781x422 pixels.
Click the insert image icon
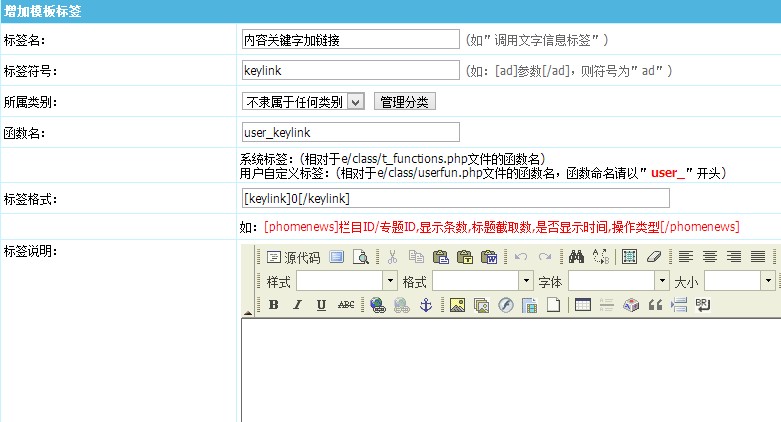point(457,305)
